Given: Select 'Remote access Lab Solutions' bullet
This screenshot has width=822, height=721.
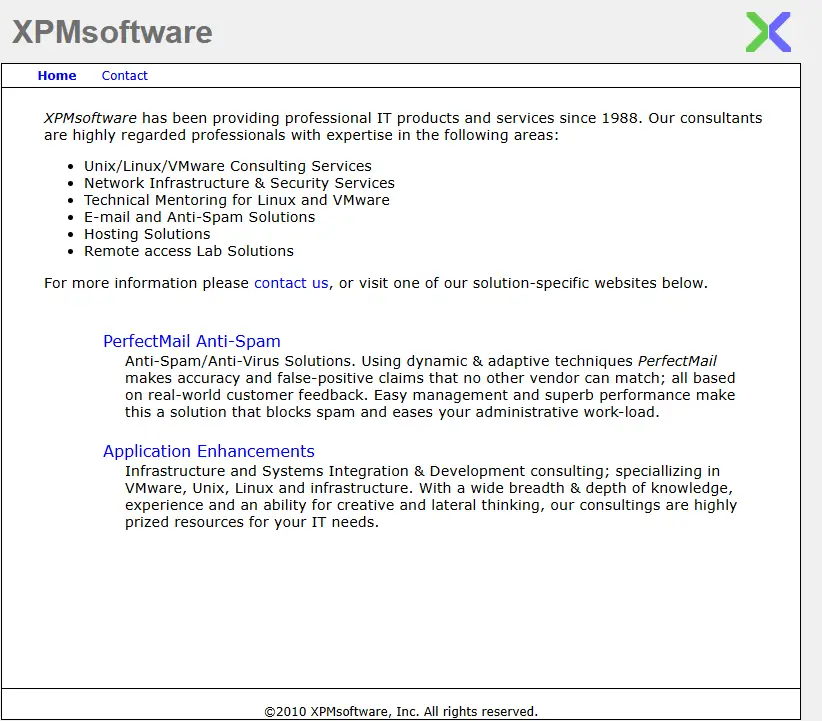Looking at the screenshot, I should coord(189,251).
